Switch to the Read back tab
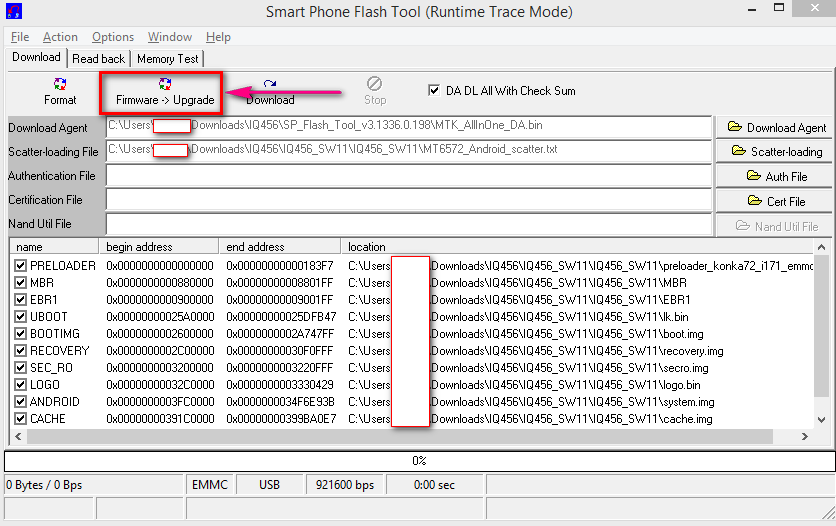The image size is (836, 526). click(x=99, y=59)
